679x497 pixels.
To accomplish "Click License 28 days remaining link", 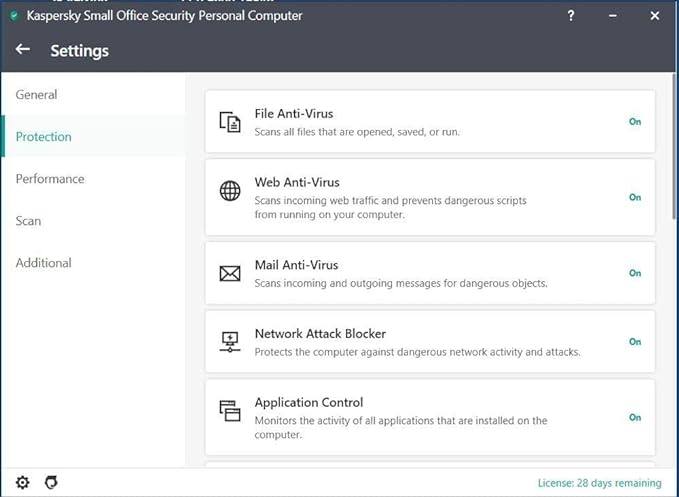I will click(x=599, y=483).
